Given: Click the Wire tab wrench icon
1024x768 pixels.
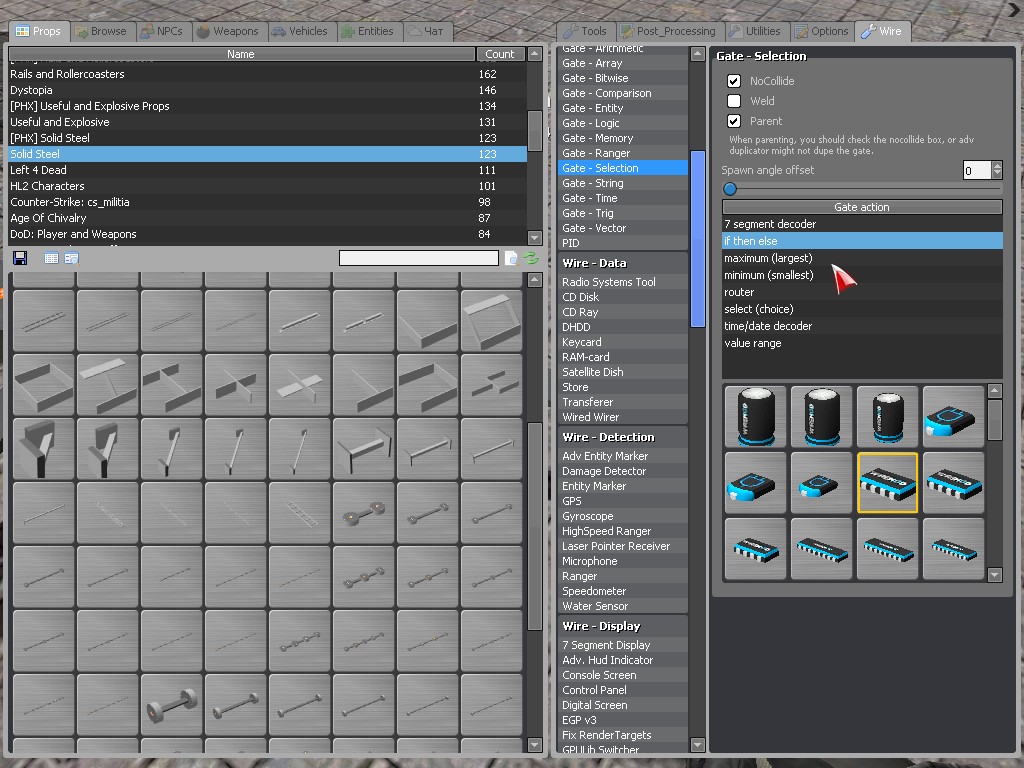Looking at the screenshot, I should pos(868,31).
